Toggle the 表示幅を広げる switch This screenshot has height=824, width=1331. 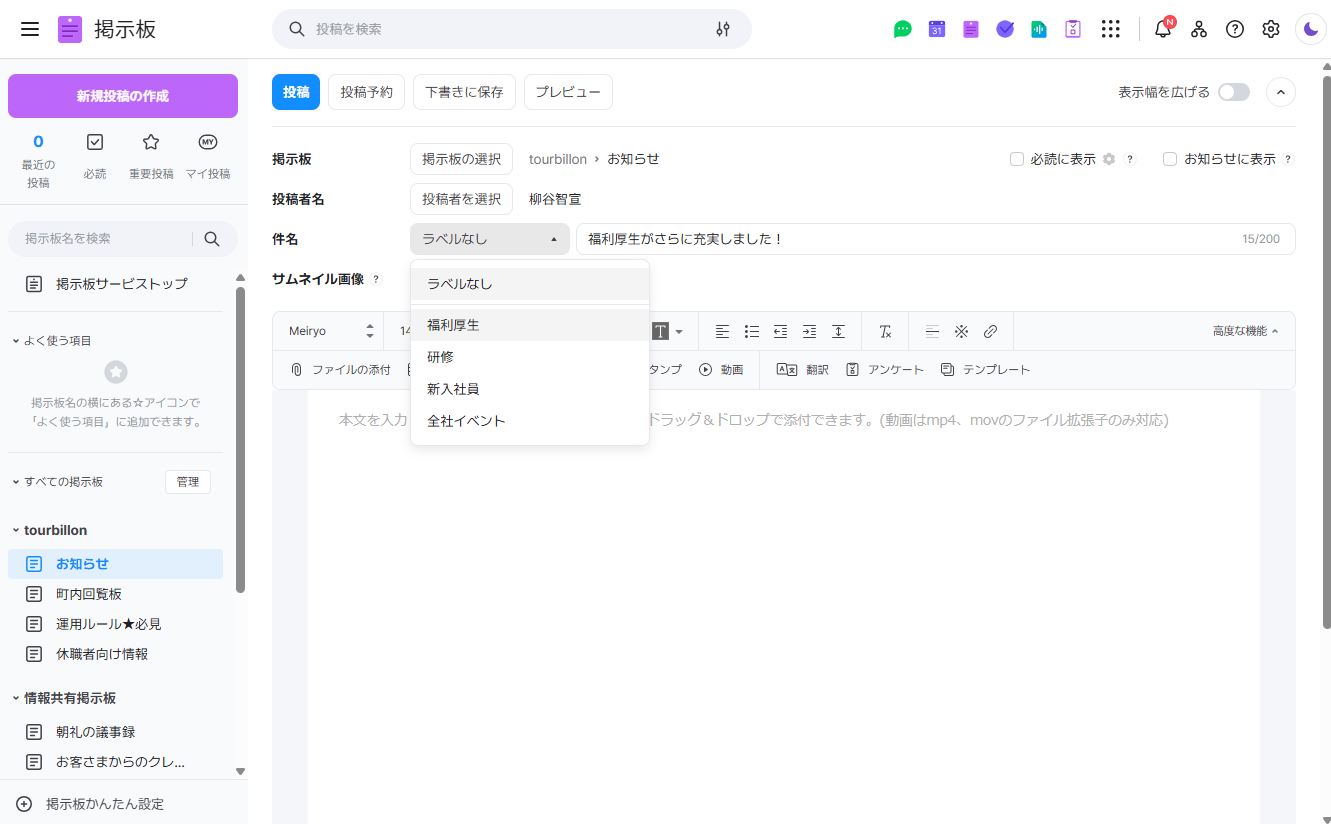[x=1233, y=92]
